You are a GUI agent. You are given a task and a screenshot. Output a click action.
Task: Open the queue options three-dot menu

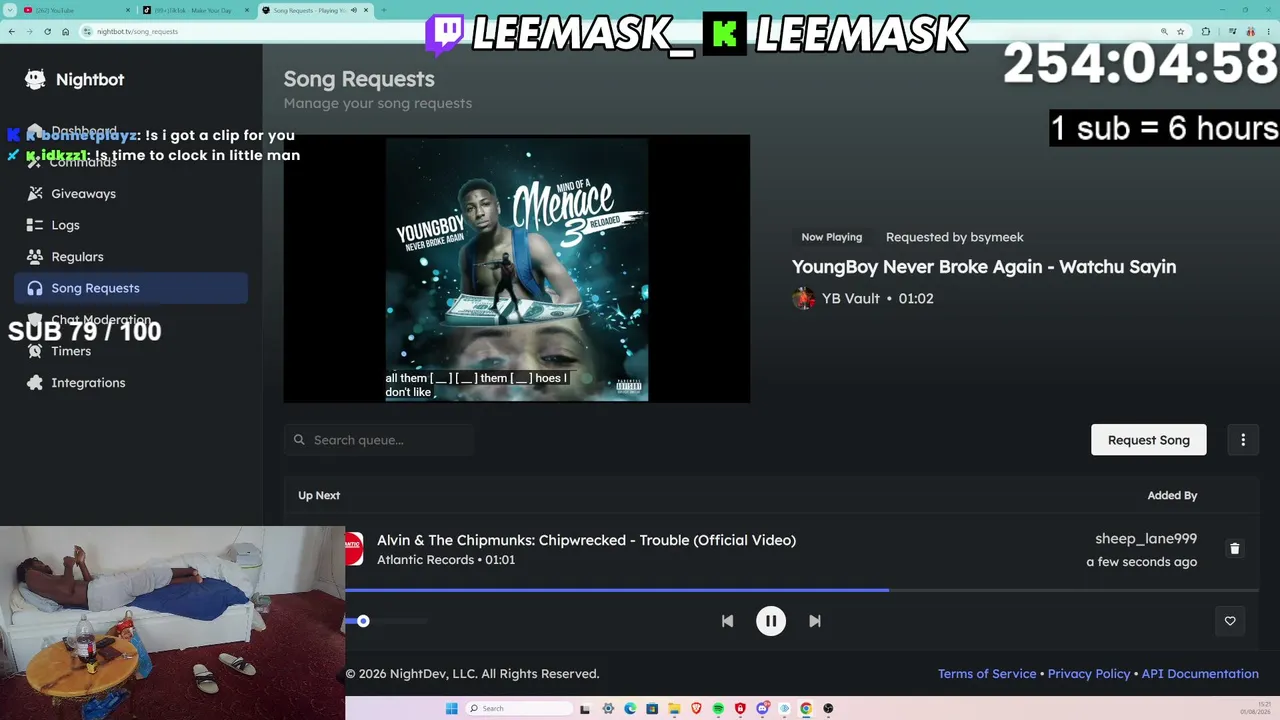[x=1243, y=440]
